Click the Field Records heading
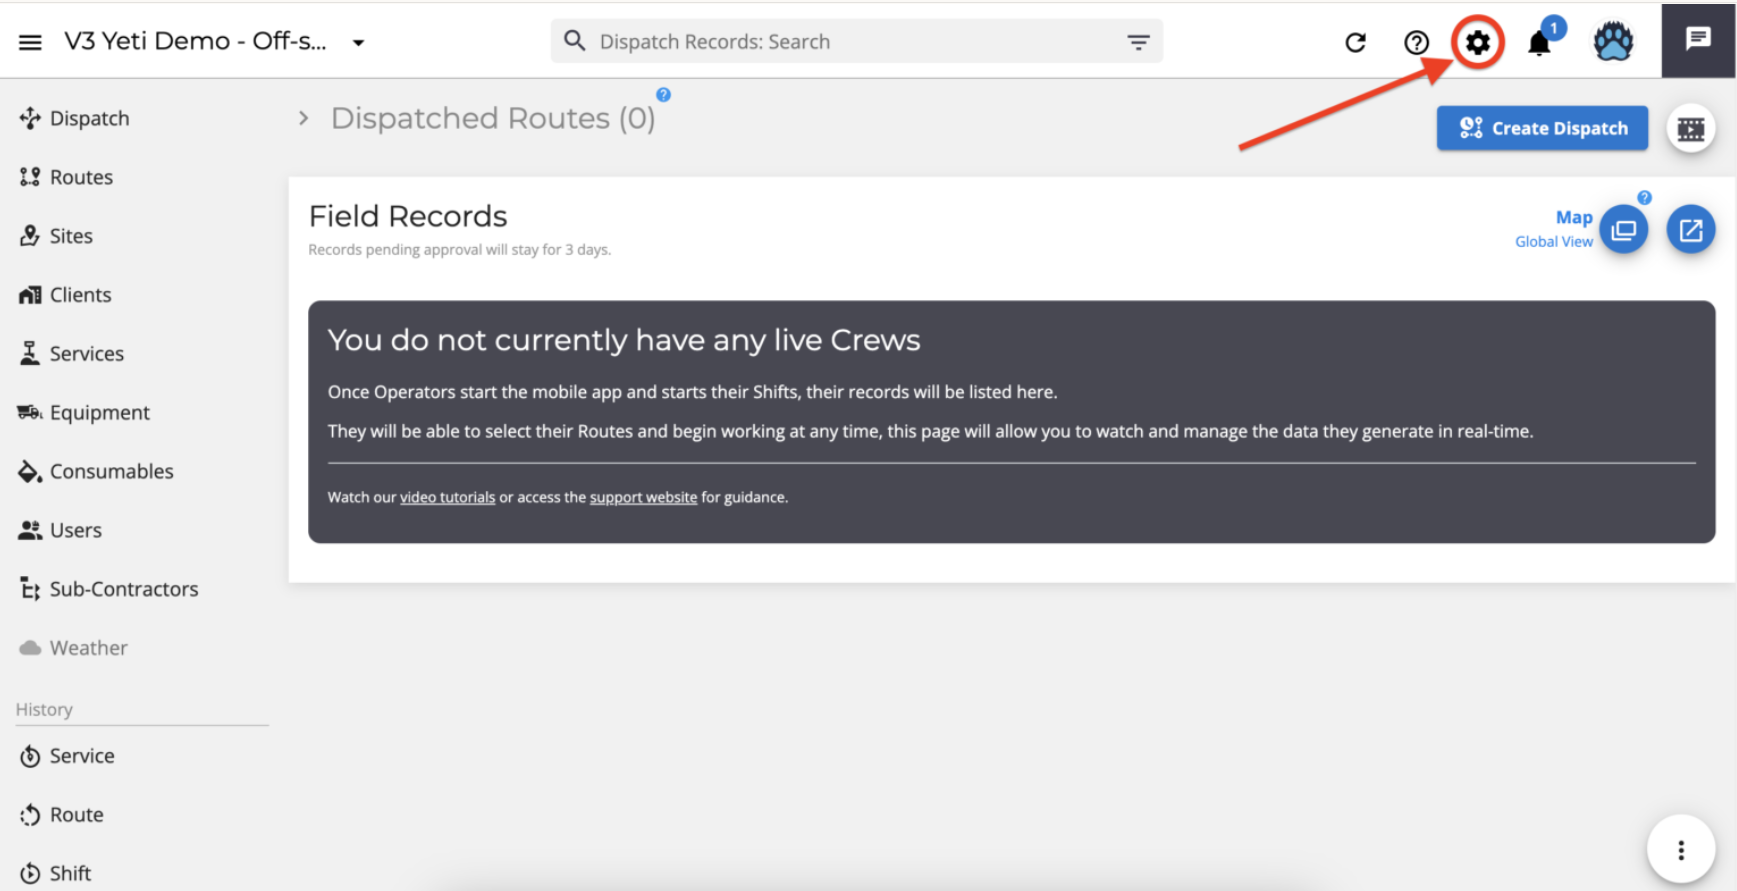The image size is (1737, 891). pos(408,216)
